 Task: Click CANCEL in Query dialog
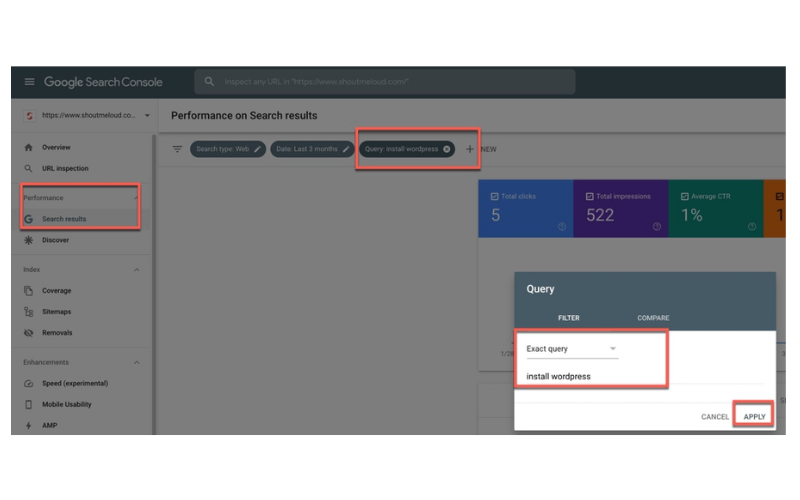point(715,417)
